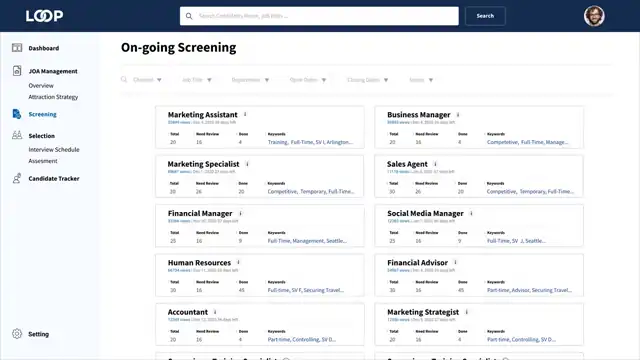Click Marketing Assistant keywords "Training, Full-Time"
This screenshot has width=640, height=360.
click(291, 142)
